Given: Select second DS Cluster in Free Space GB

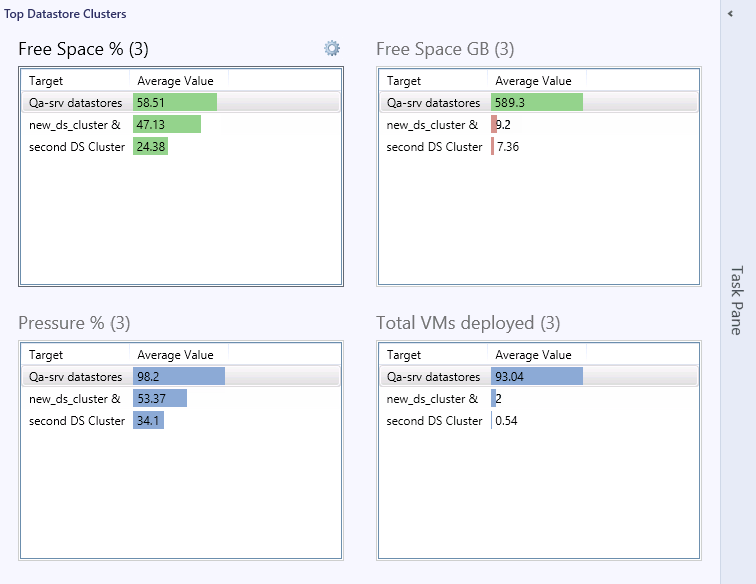Looking at the screenshot, I should coord(539,147).
